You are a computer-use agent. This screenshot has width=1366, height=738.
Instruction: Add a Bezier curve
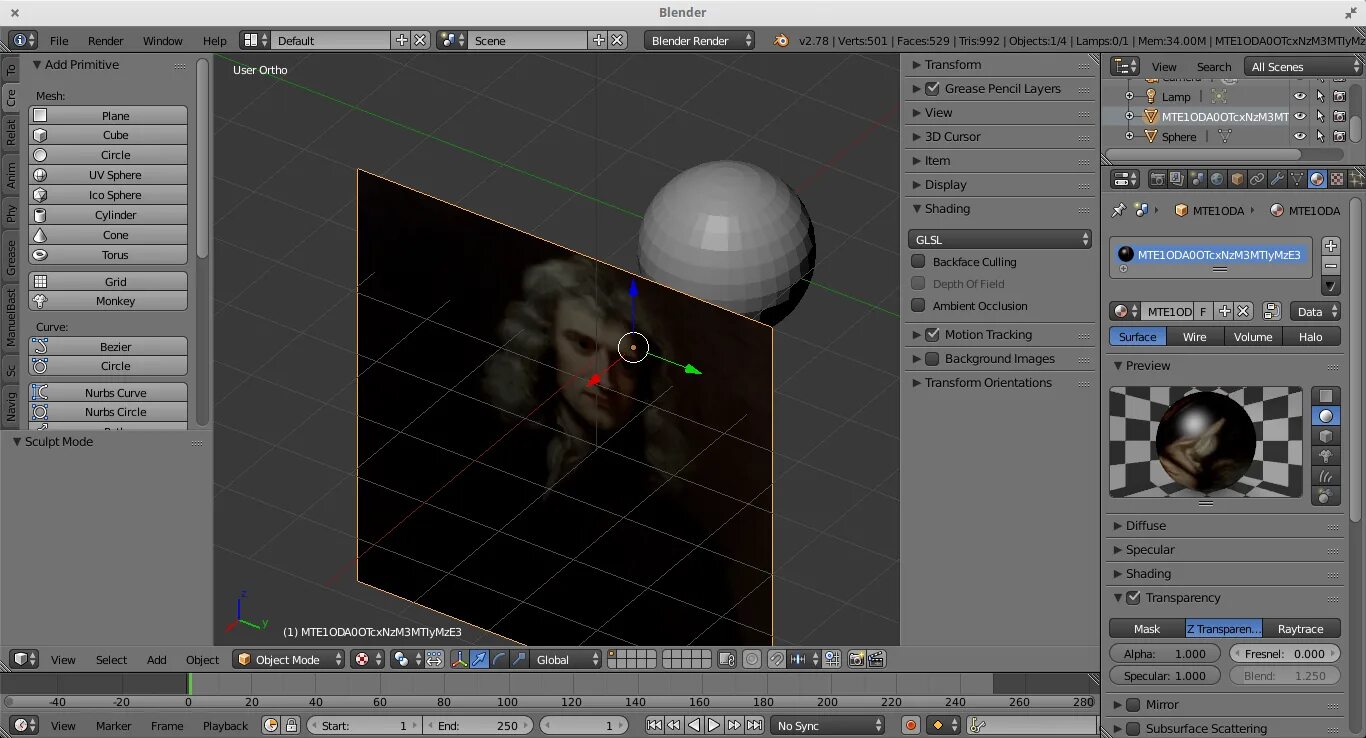click(108, 346)
